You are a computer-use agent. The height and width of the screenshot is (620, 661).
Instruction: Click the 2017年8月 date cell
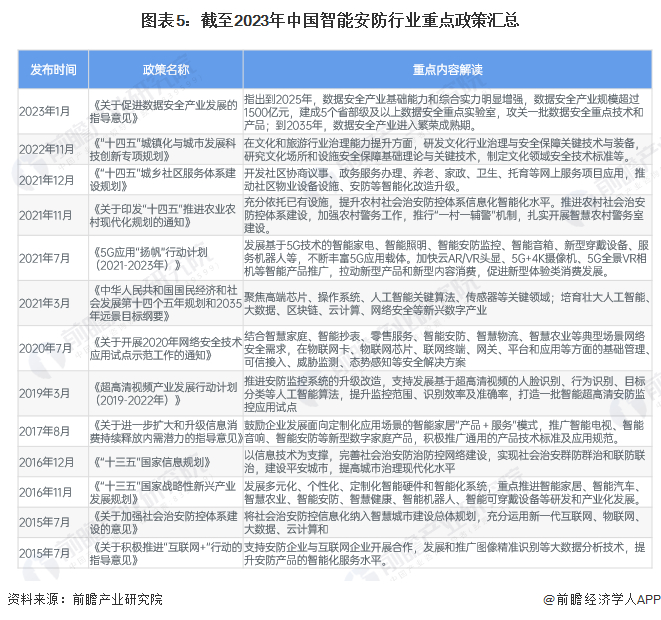tap(53, 431)
